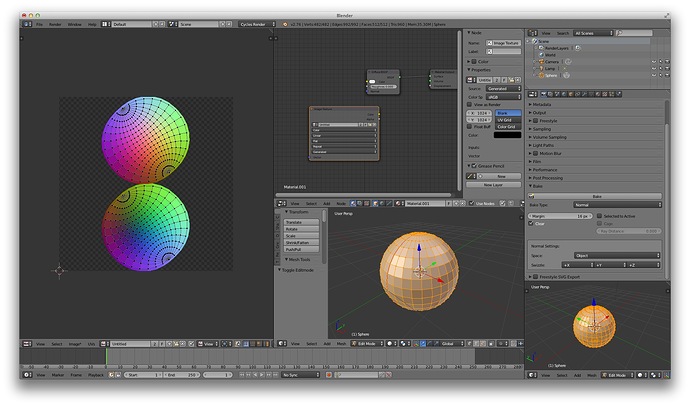
Task: Click the image datablock browse icon in Properties
Action: pos(471,80)
